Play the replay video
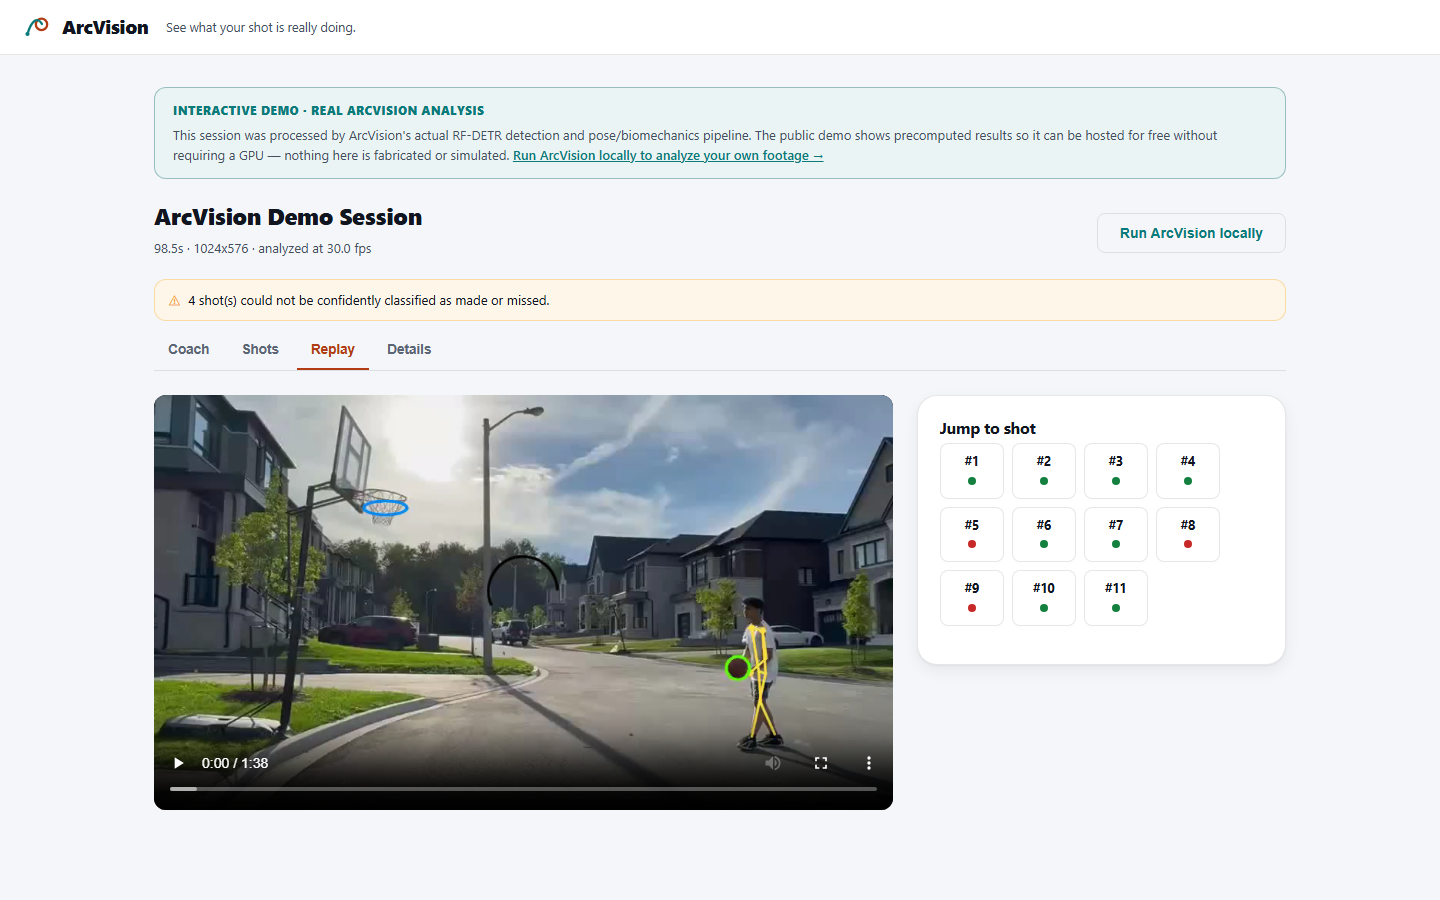The height and width of the screenshot is (900, 1440). (178, 763)
